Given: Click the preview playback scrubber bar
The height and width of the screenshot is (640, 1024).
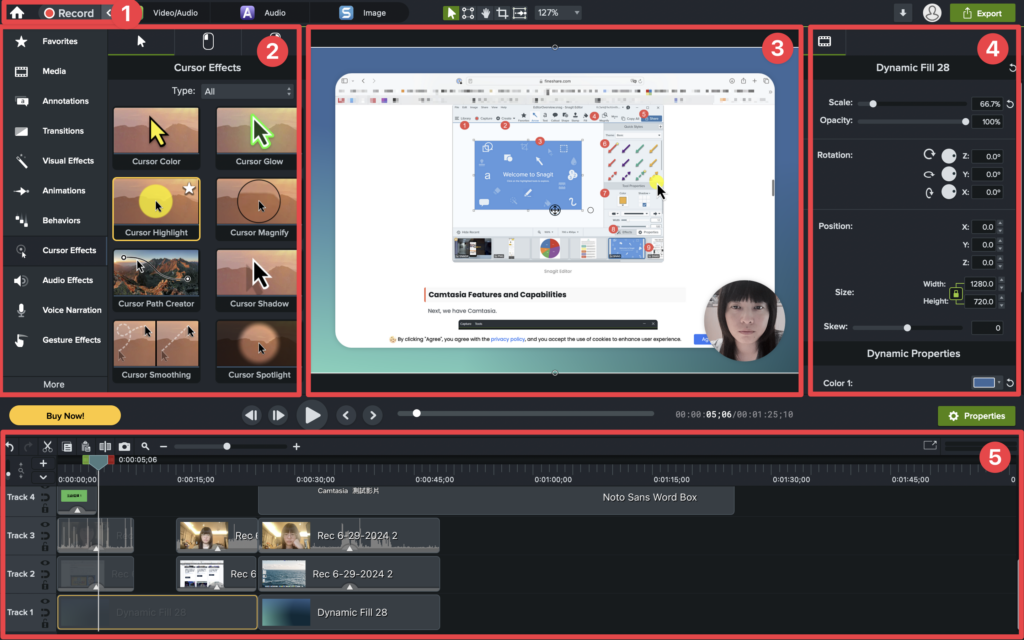Looking at the screenshot, I should click(x=526, y=413).
